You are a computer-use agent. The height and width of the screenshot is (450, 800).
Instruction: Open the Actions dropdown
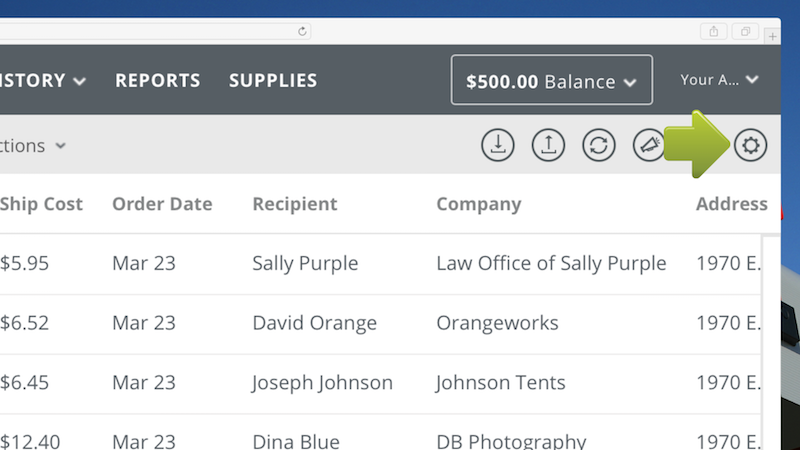point(33,146)
